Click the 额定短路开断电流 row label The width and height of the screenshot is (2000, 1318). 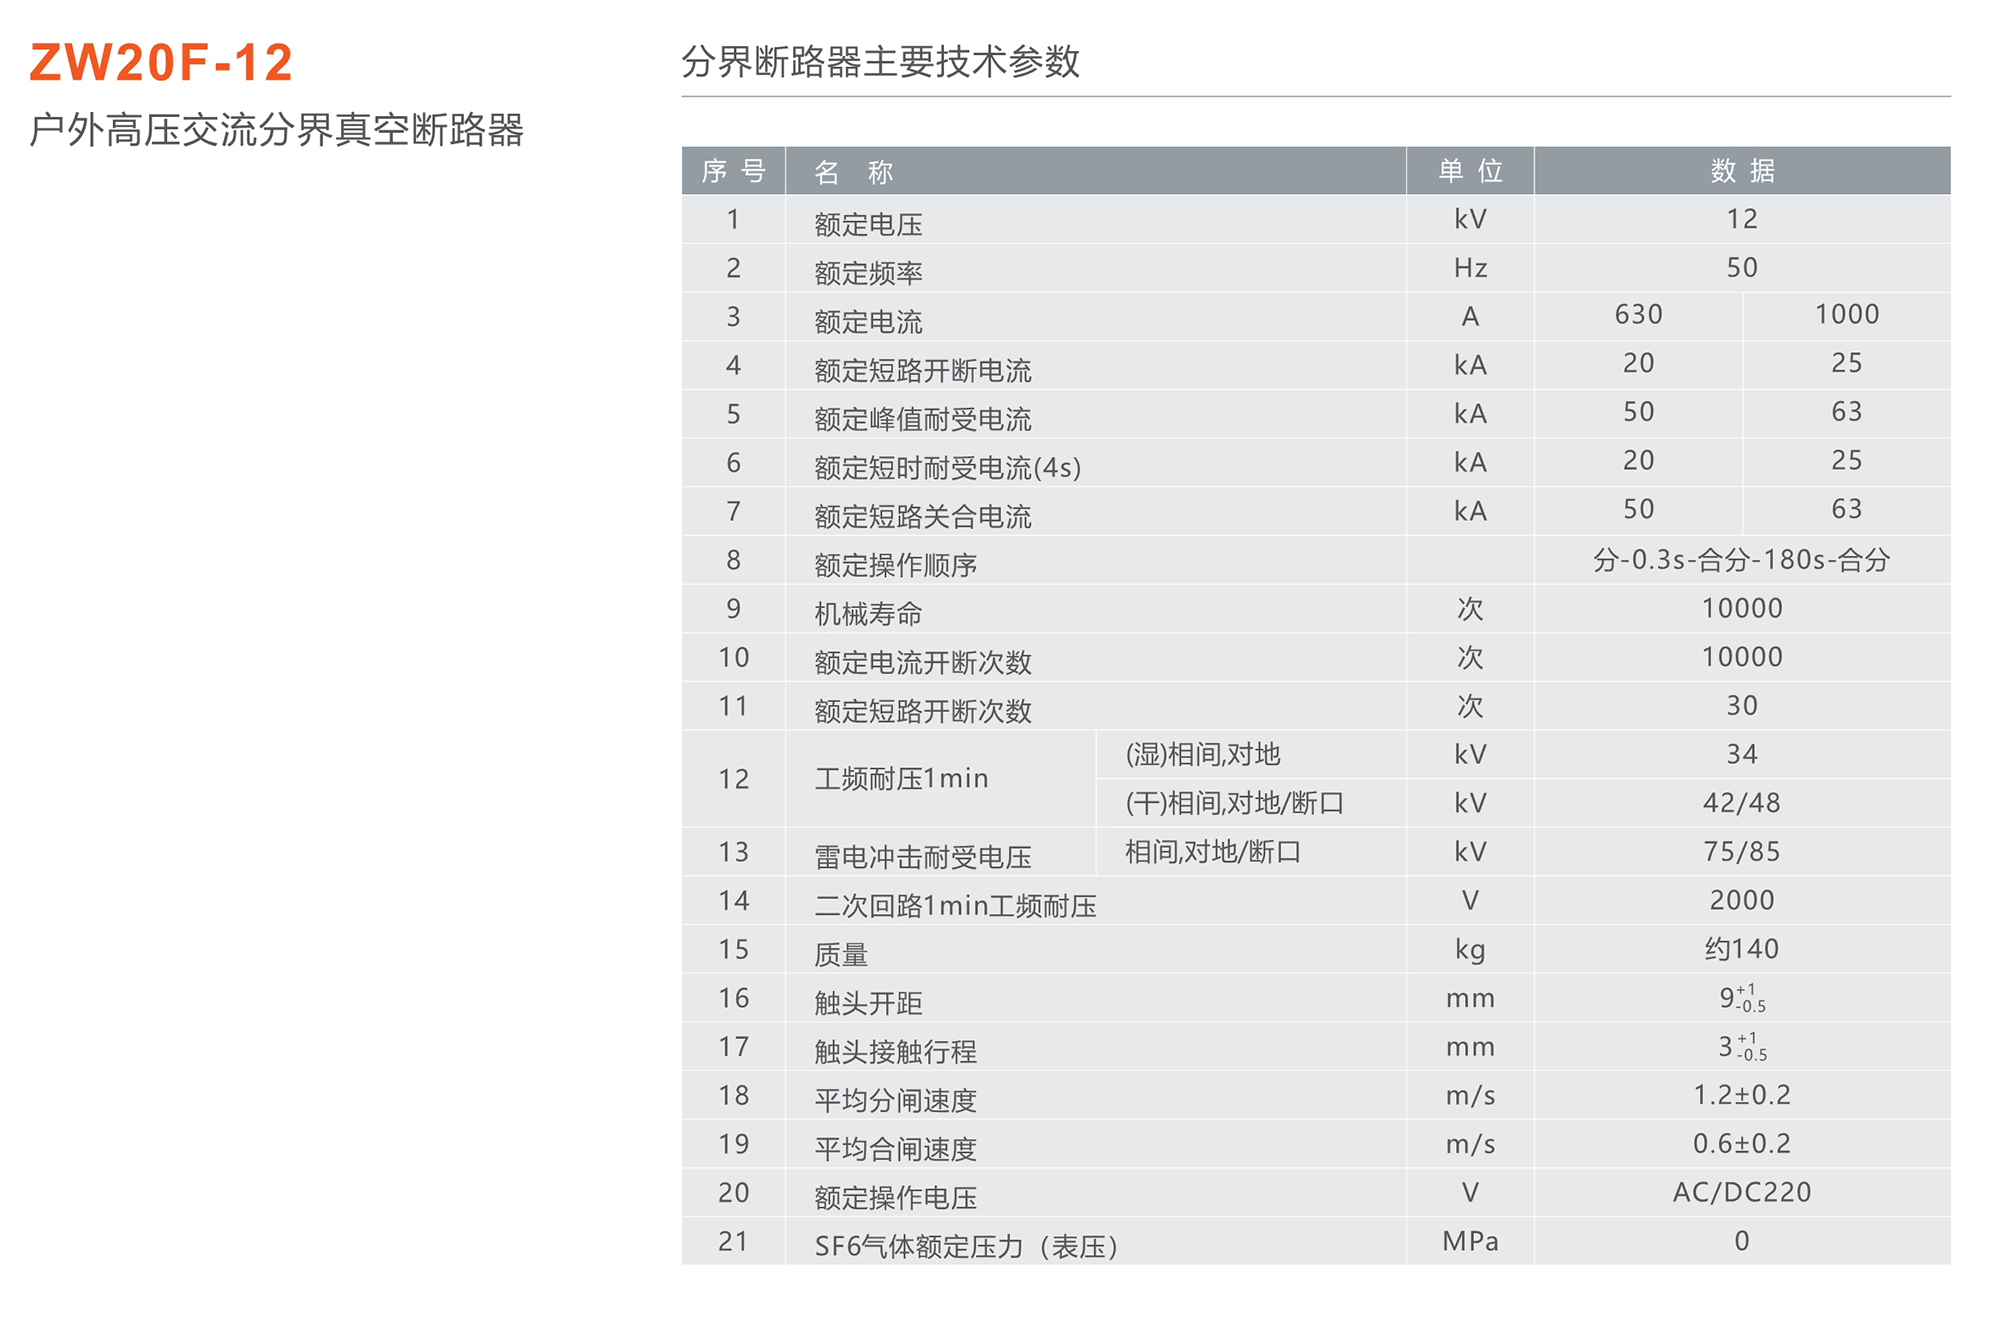[x=925, y=370]
